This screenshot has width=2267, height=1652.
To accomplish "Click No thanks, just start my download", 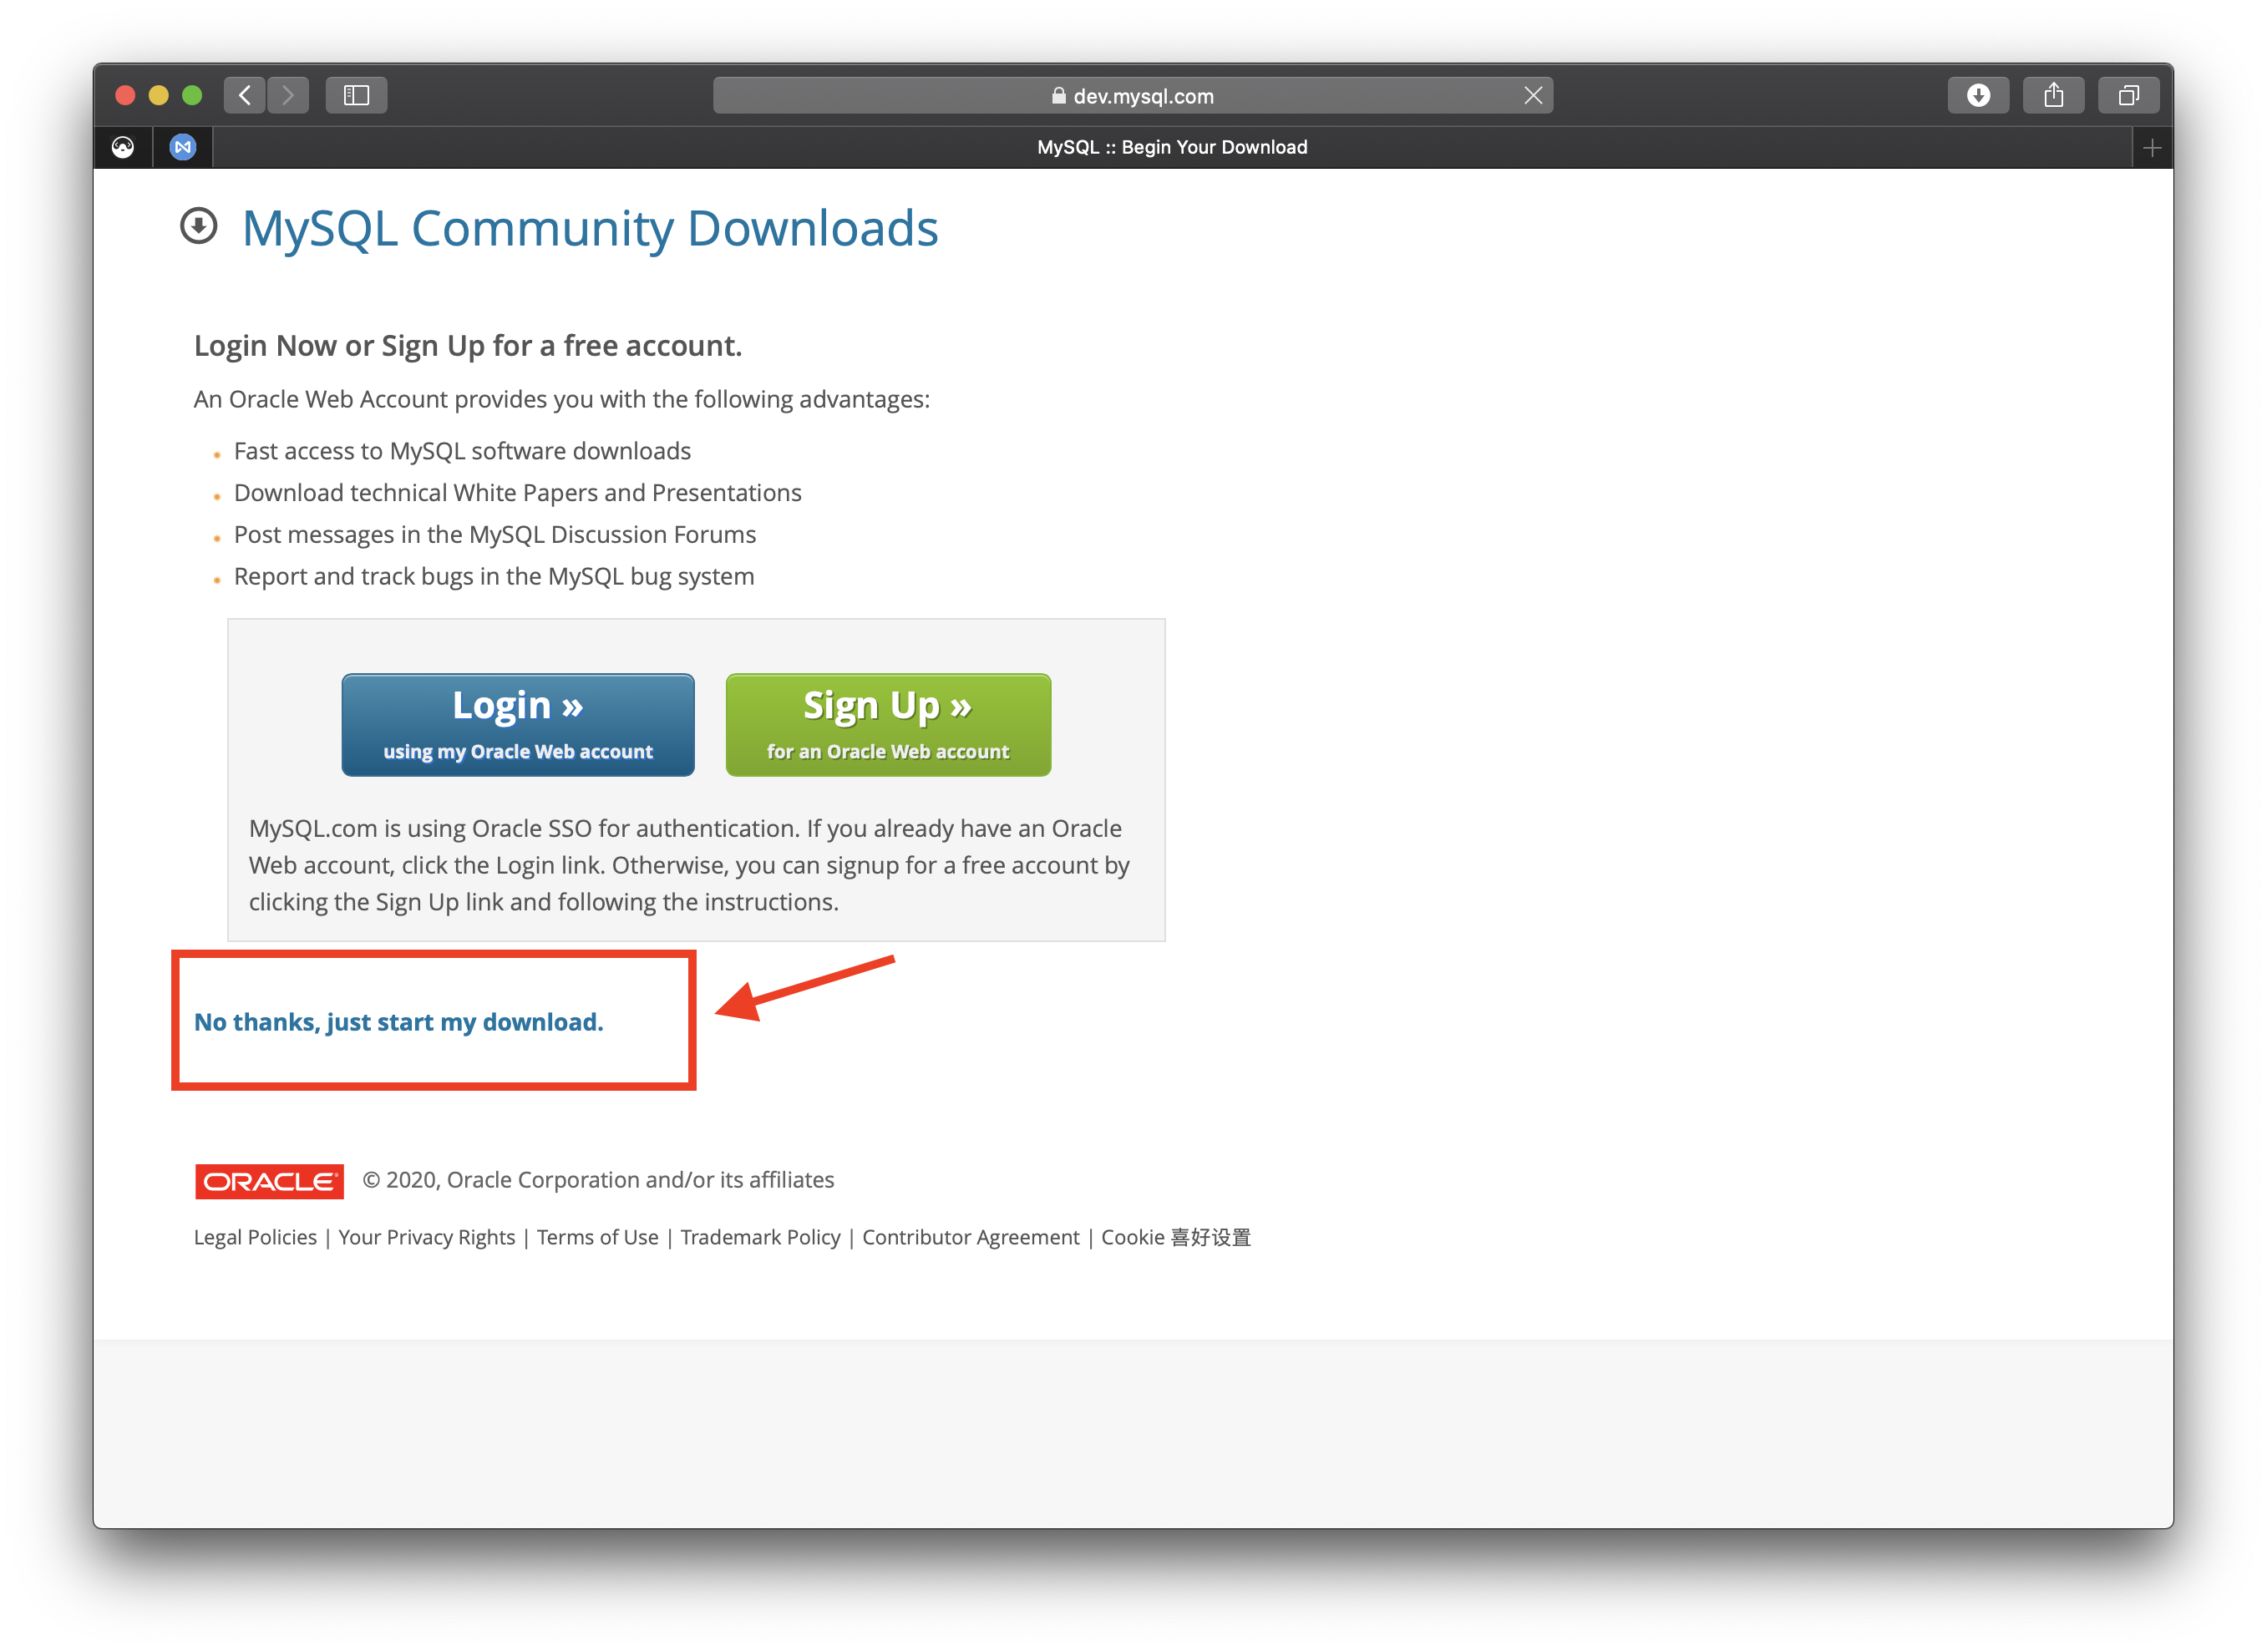I will [398, 1021].
